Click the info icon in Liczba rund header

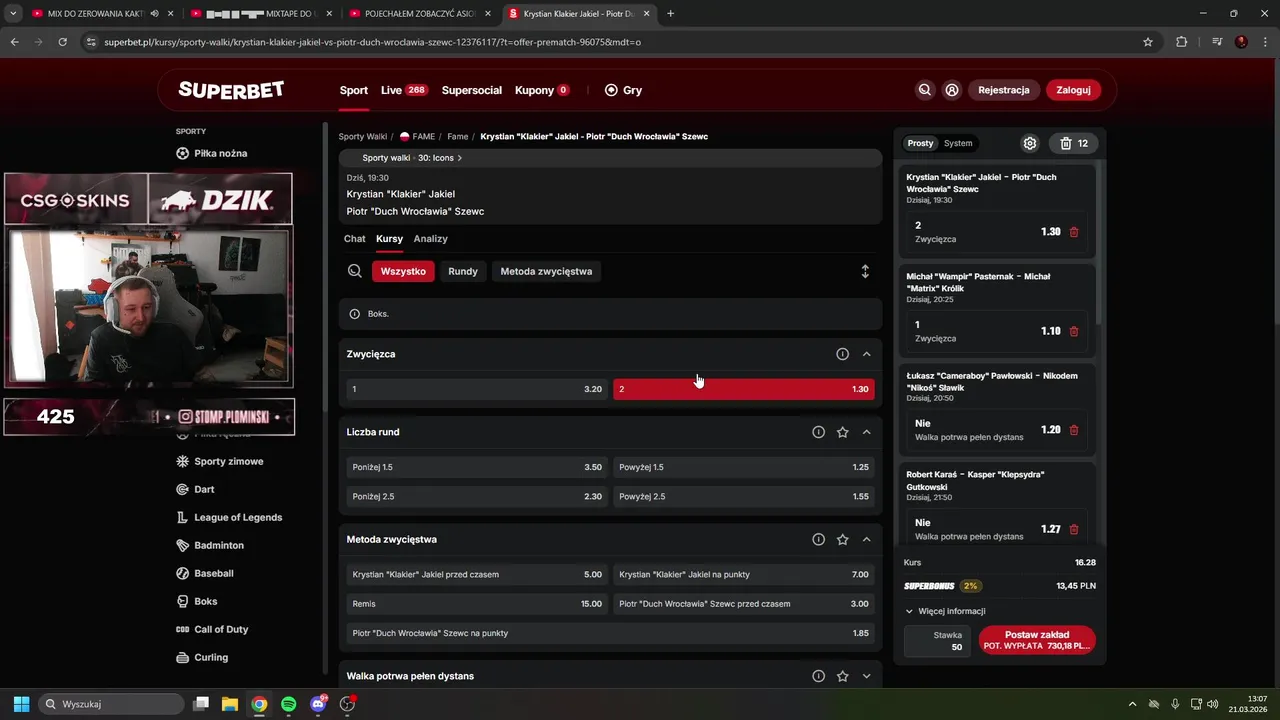click(818, 432)
